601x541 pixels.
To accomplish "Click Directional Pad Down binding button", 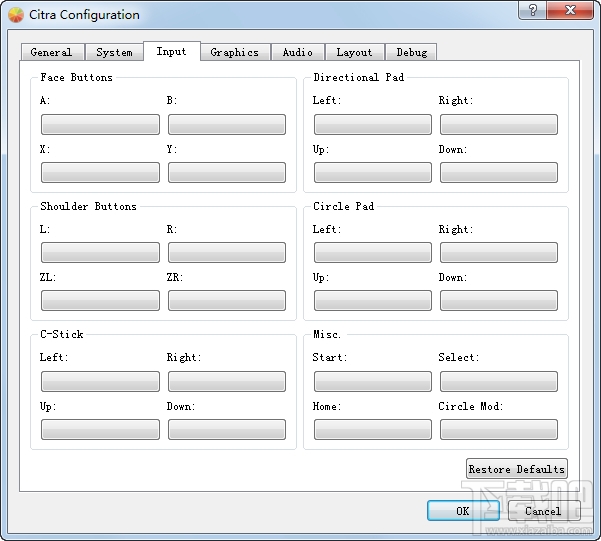I will click(499, 172).
